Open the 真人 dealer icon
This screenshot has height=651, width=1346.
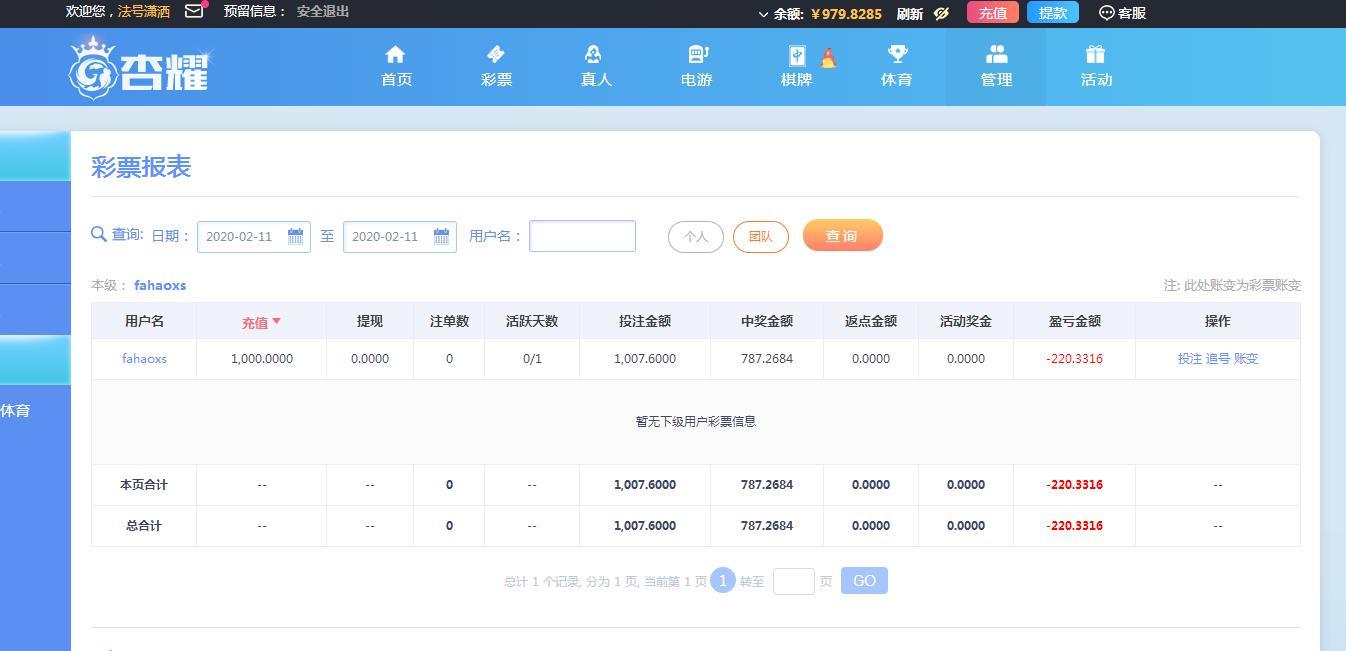tap(593, 54)
